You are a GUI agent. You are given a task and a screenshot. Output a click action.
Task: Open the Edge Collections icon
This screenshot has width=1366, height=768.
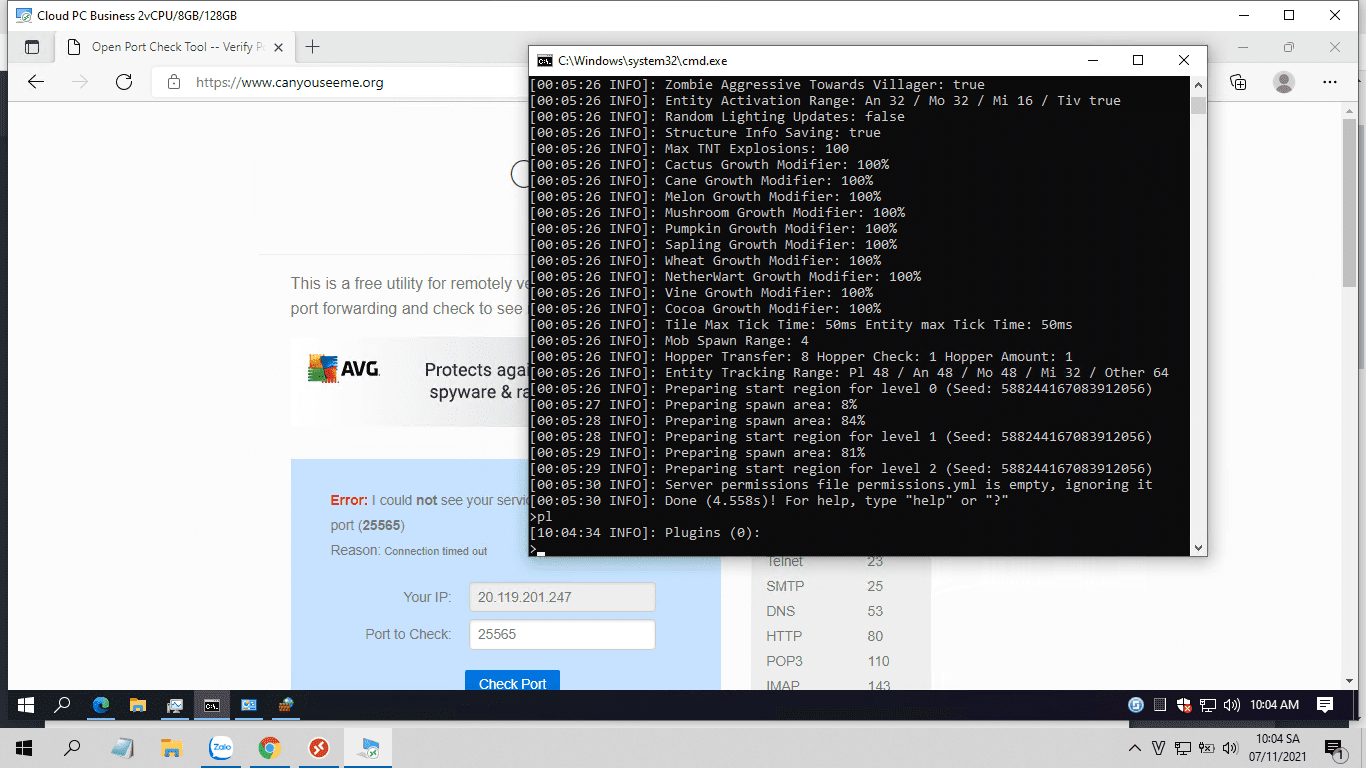[1238, 82]
